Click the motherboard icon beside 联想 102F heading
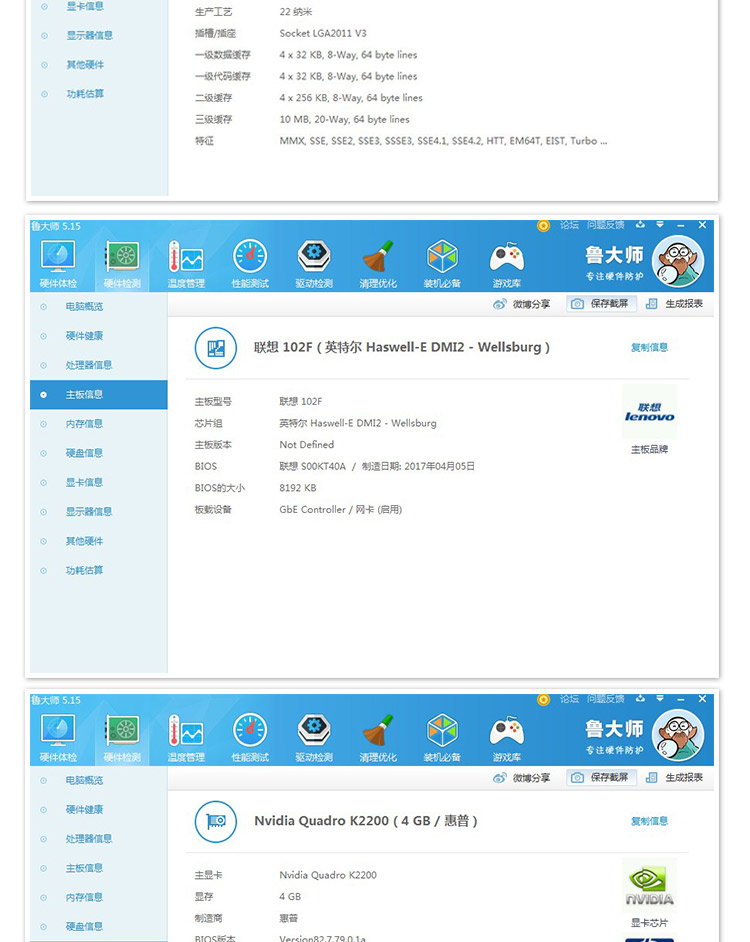750x942 pixels. [216, 348]
